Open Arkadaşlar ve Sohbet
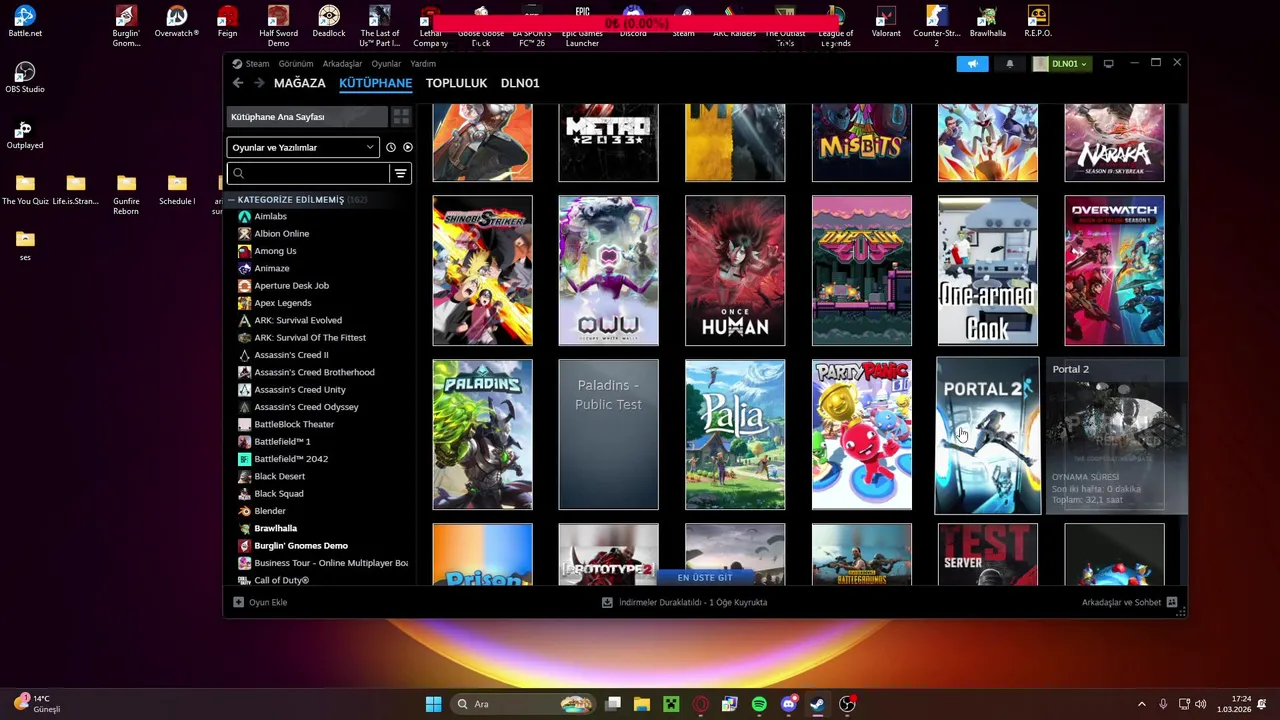 [1129, 602]
